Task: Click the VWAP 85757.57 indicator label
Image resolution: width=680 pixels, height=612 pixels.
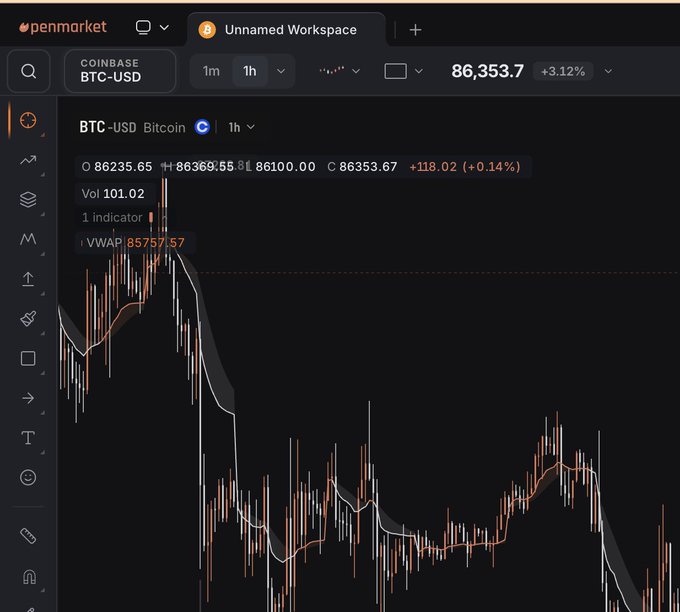Action: pos(133,242)
